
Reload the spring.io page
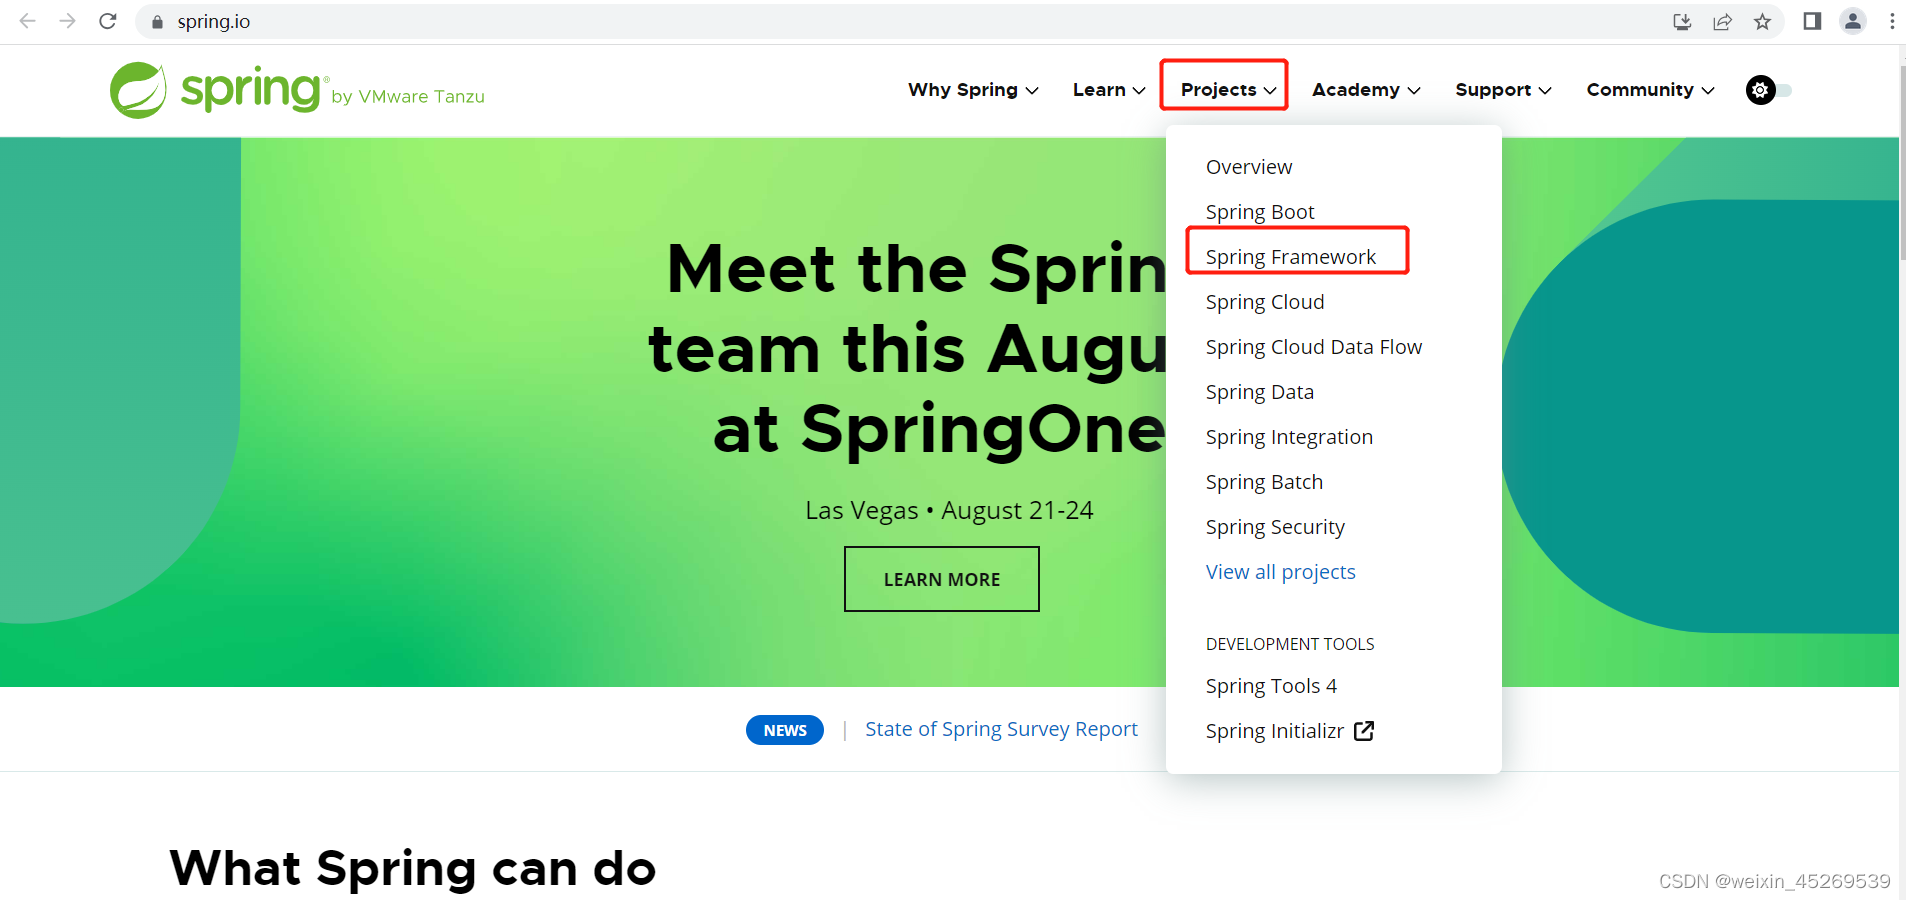(107, 21)
